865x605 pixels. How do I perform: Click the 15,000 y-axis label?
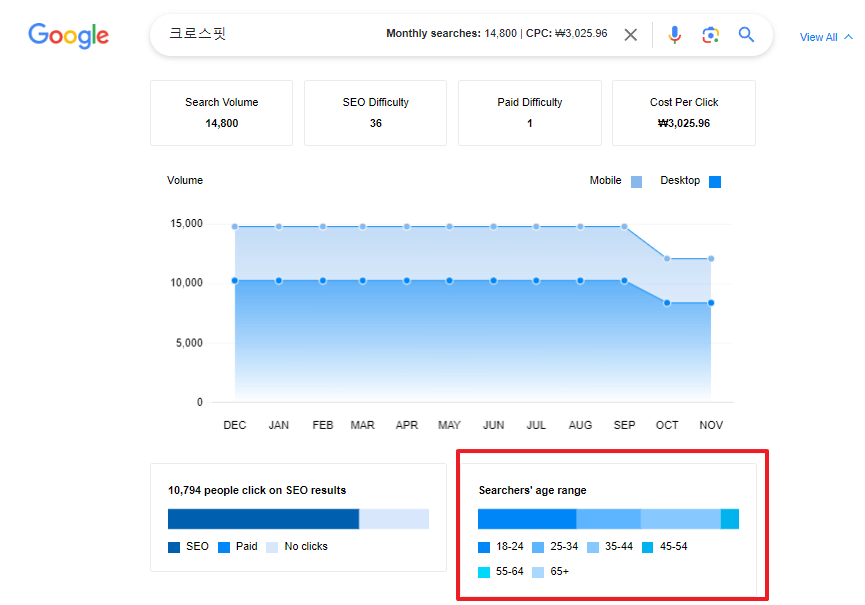click(186, 223)
